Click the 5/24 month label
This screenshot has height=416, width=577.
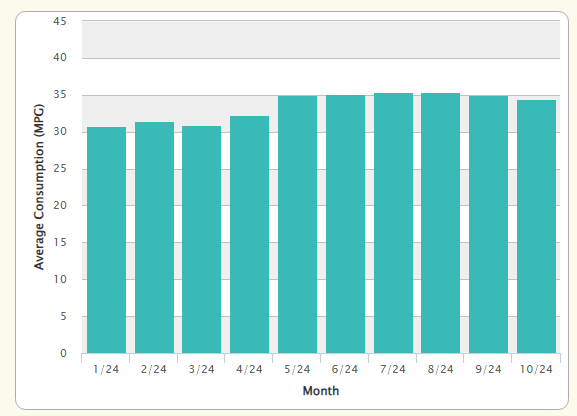(297, 369)
